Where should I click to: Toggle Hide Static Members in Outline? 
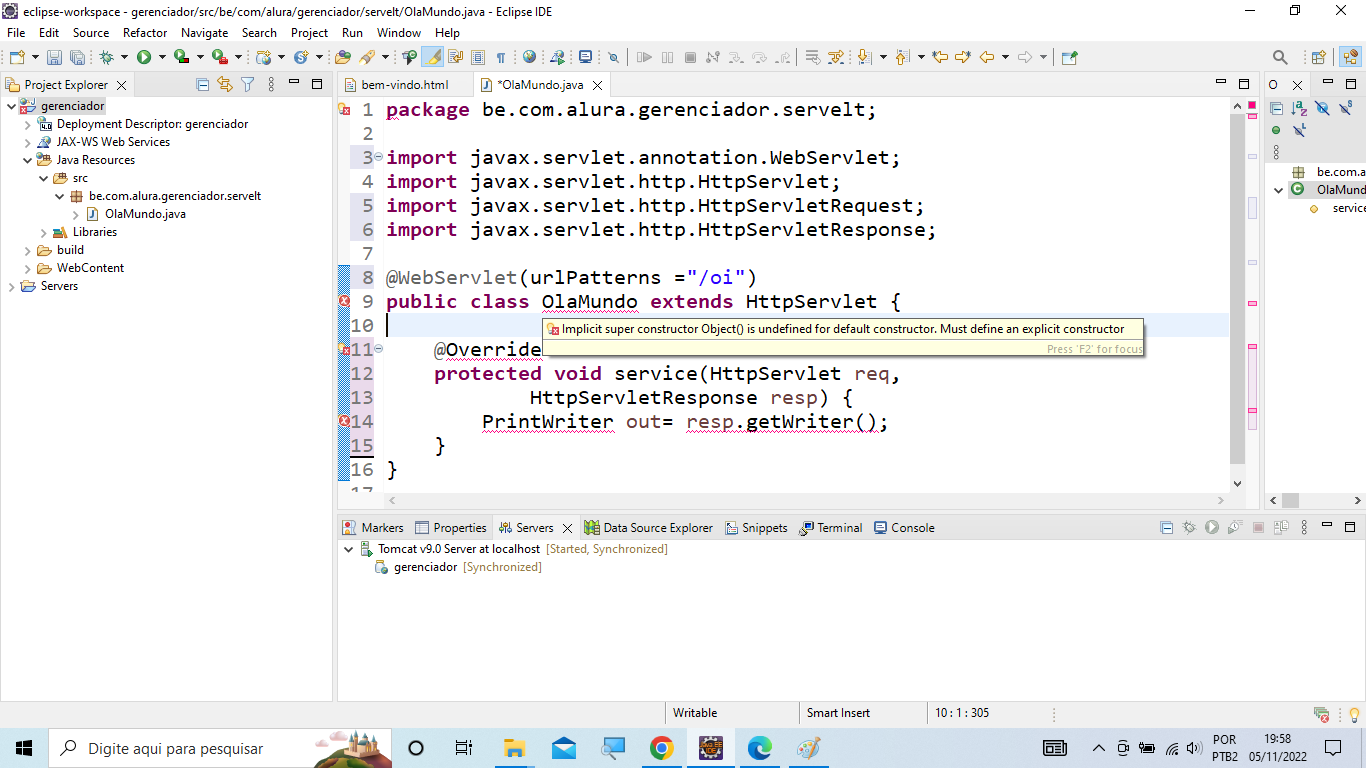click(1345, 109)
